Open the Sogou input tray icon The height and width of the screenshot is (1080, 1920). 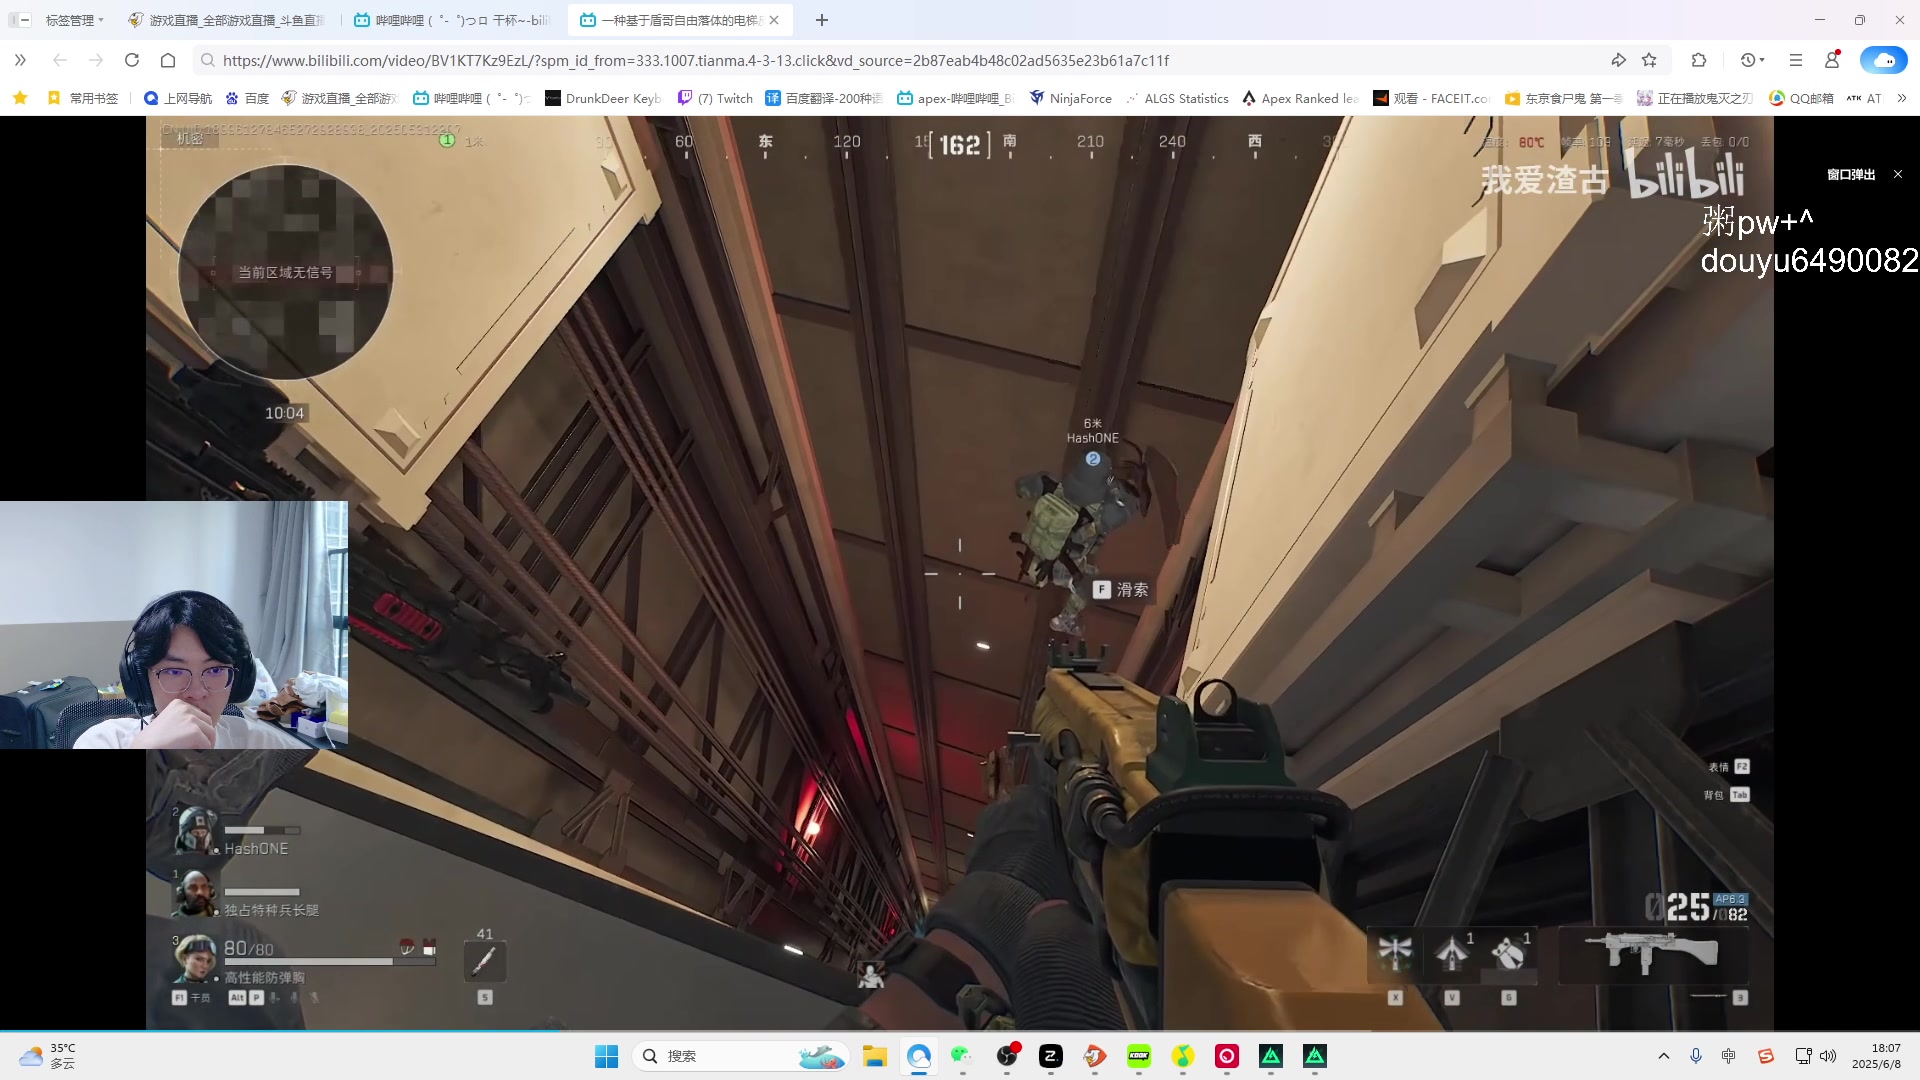[x=1766, y=1056]
